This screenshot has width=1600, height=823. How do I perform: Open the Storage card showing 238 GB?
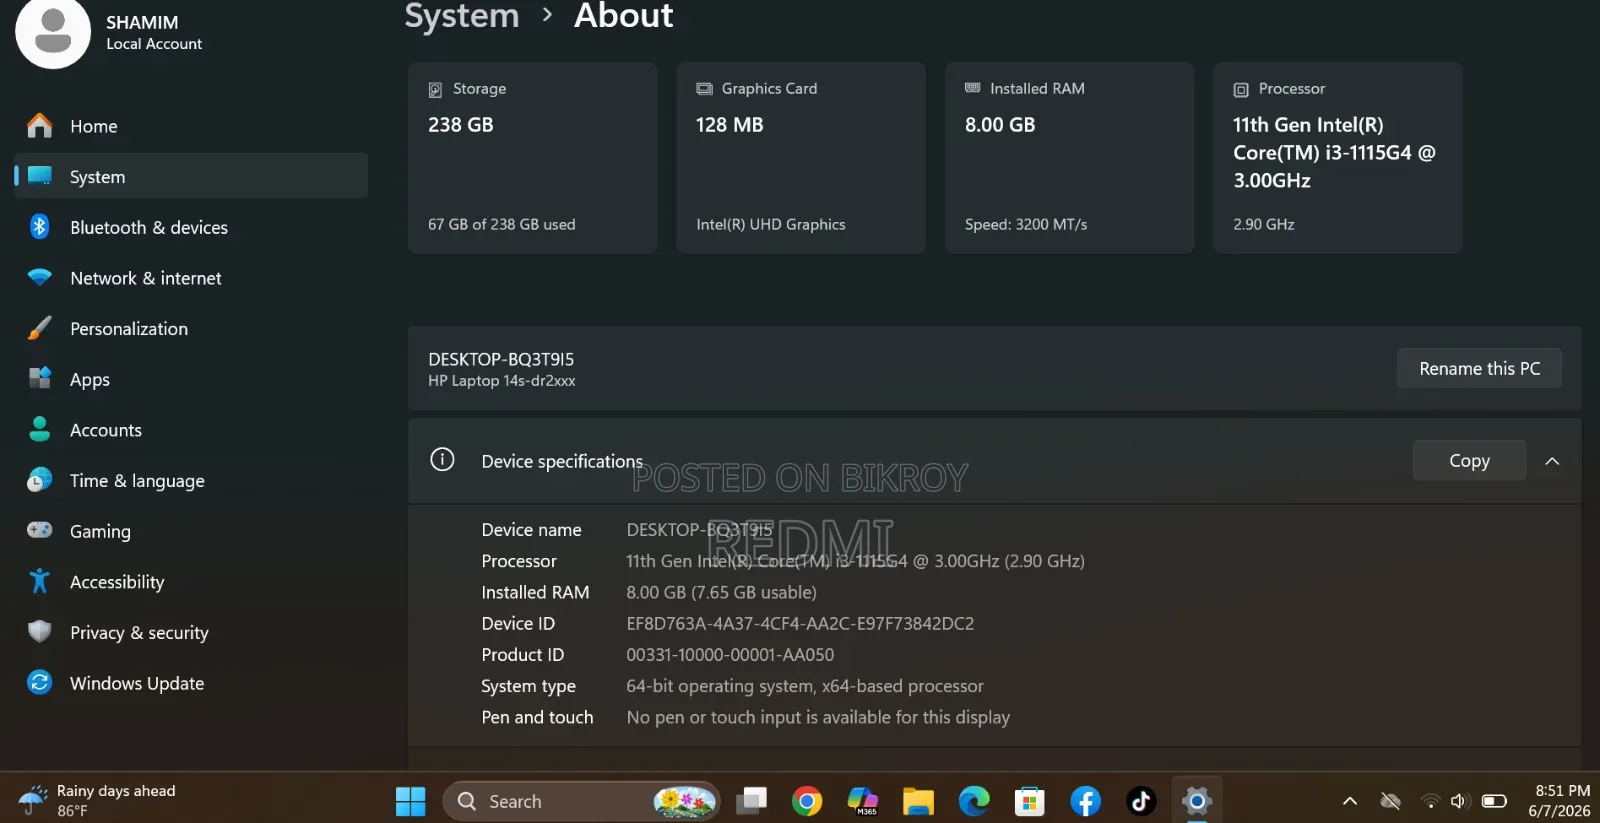tap(532, 158)
